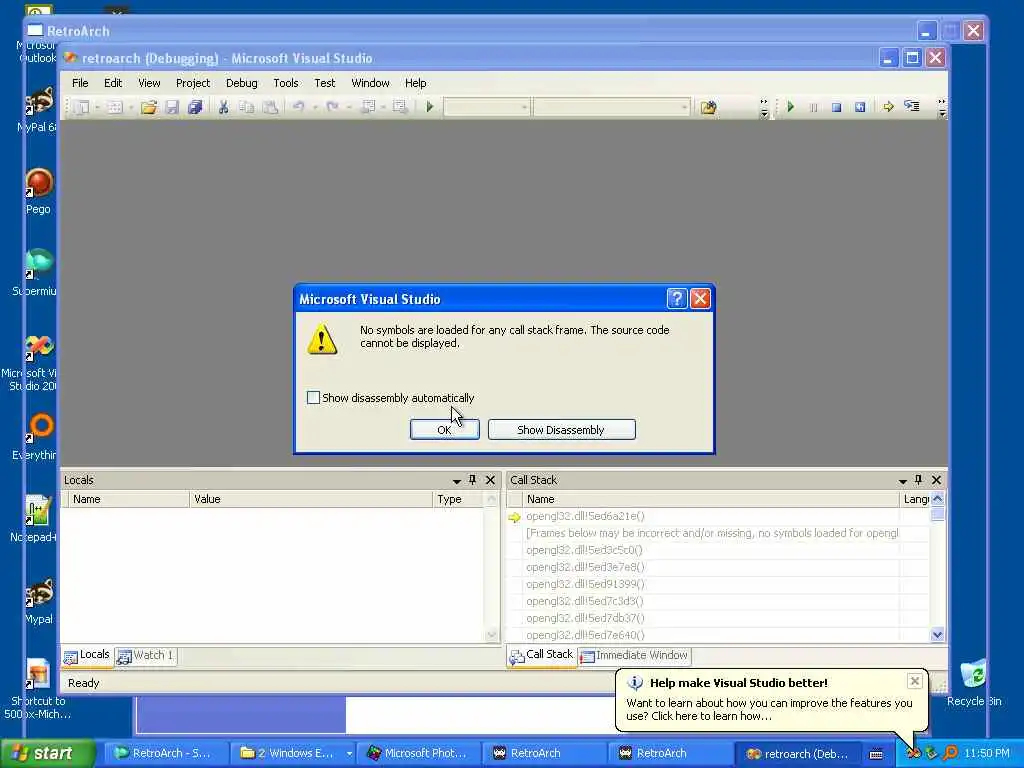This screenshot has width=1024, height=768.
Task: Click the Help make Visual Studio better balloon text
Action: (769, 709)
